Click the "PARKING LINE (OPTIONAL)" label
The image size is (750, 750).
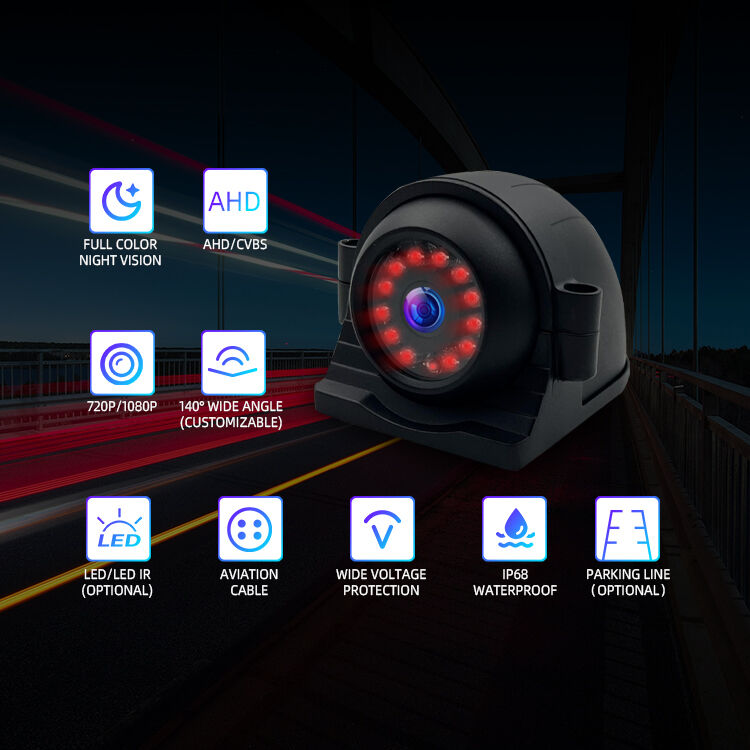point(628,582)
